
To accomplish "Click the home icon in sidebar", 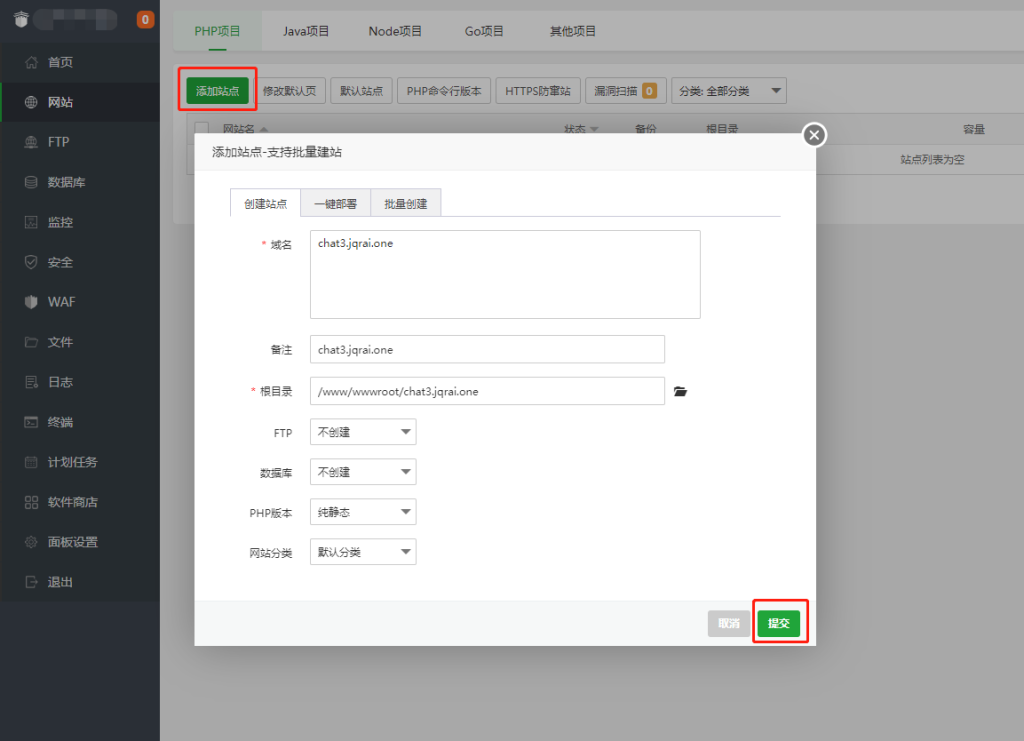I will tap(31, 62).
